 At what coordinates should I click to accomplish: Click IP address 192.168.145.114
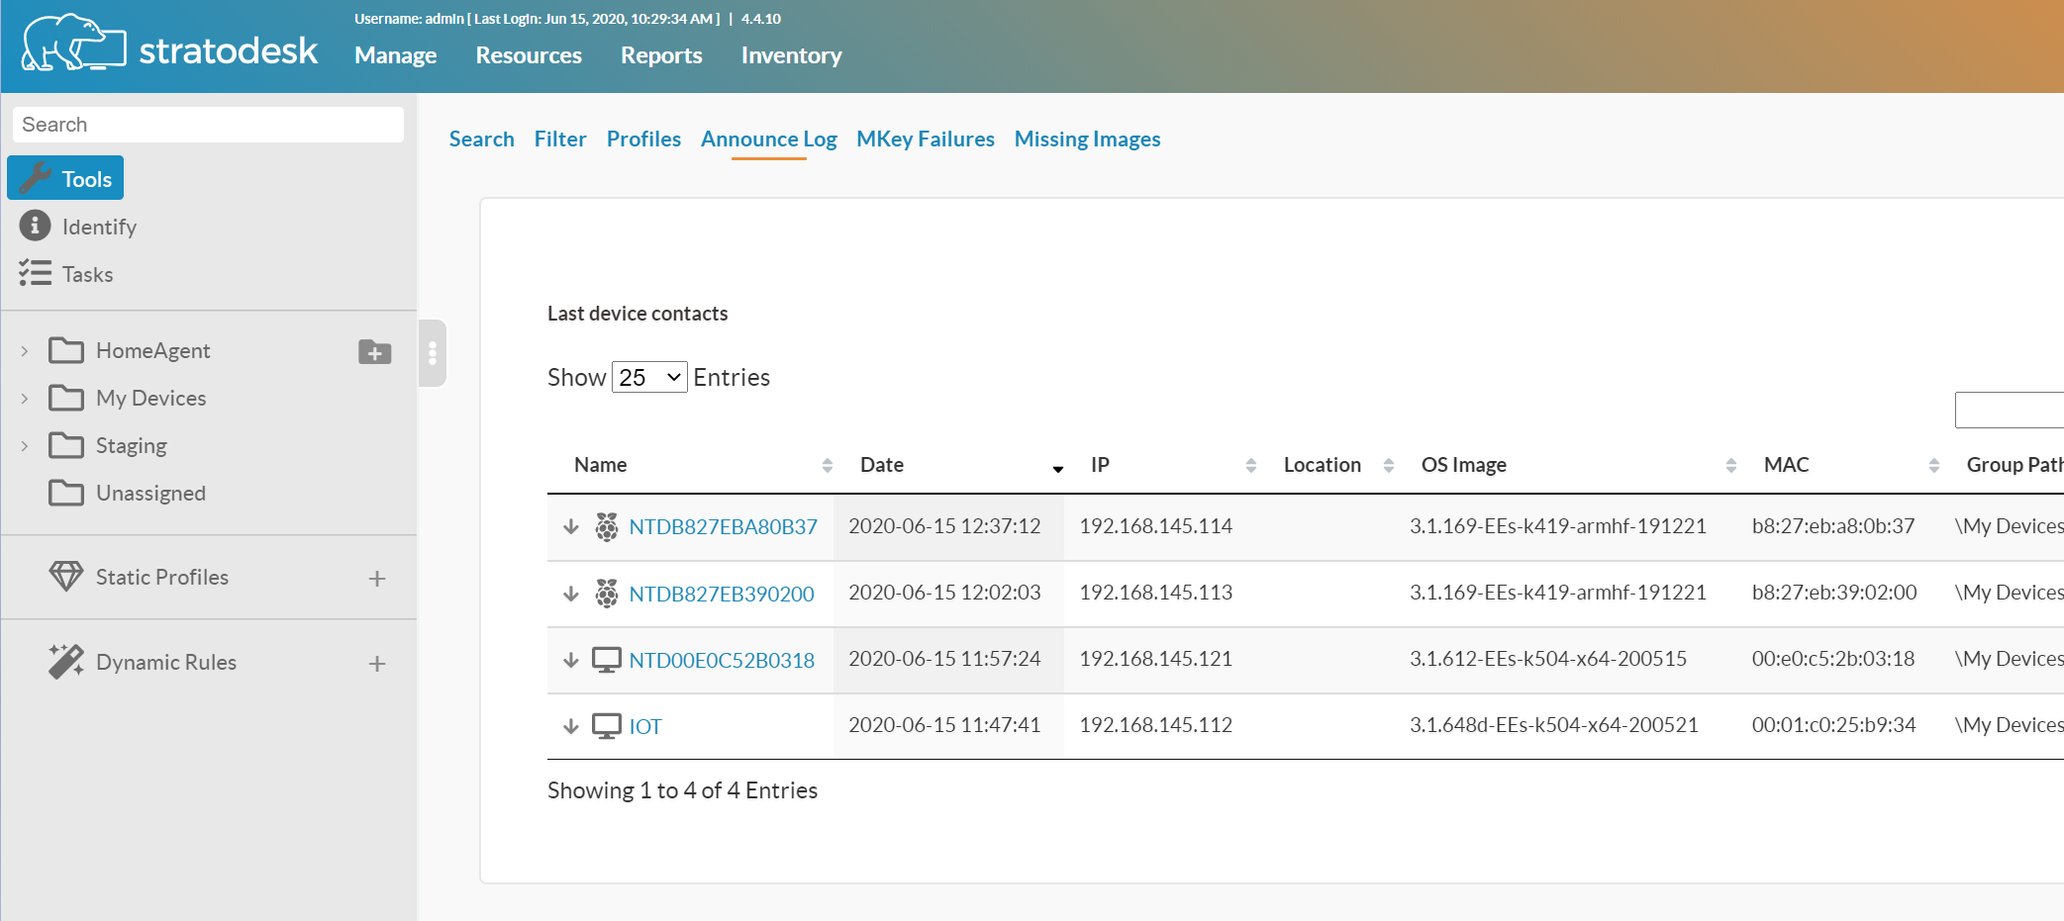[x=1155, y=526]
